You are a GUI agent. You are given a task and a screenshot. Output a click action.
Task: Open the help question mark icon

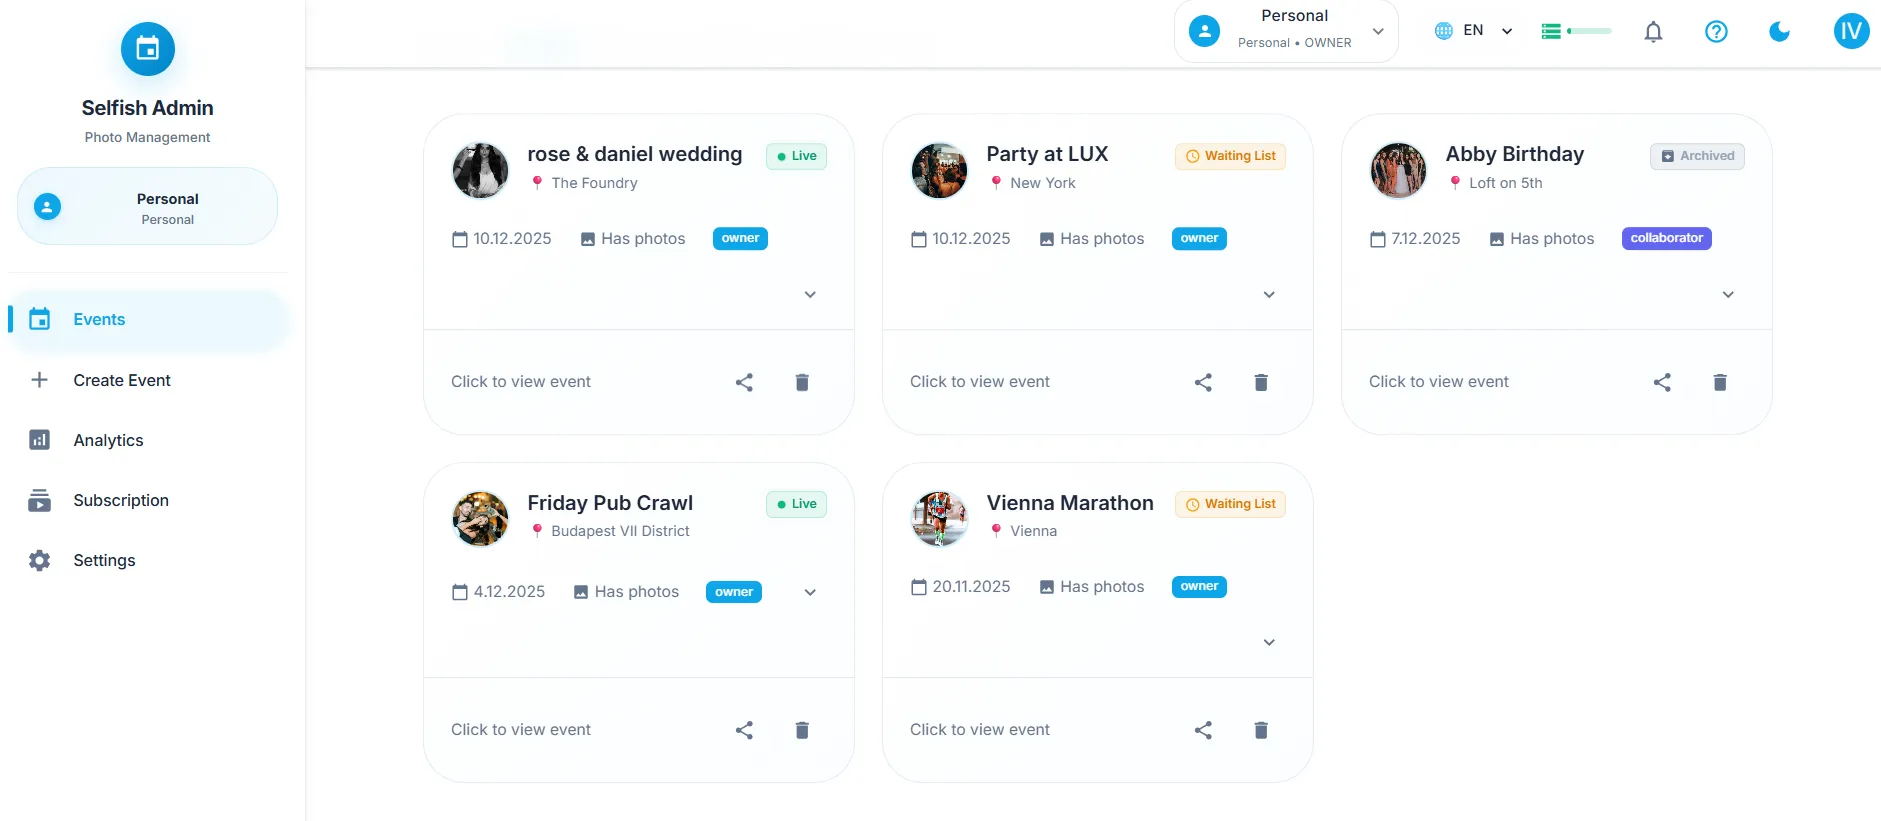tap(1716, 32)
